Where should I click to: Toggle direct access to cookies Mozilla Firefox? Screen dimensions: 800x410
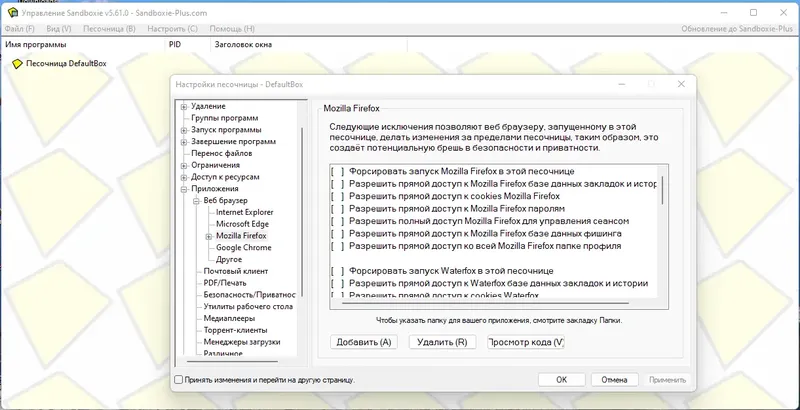[337, 196]
